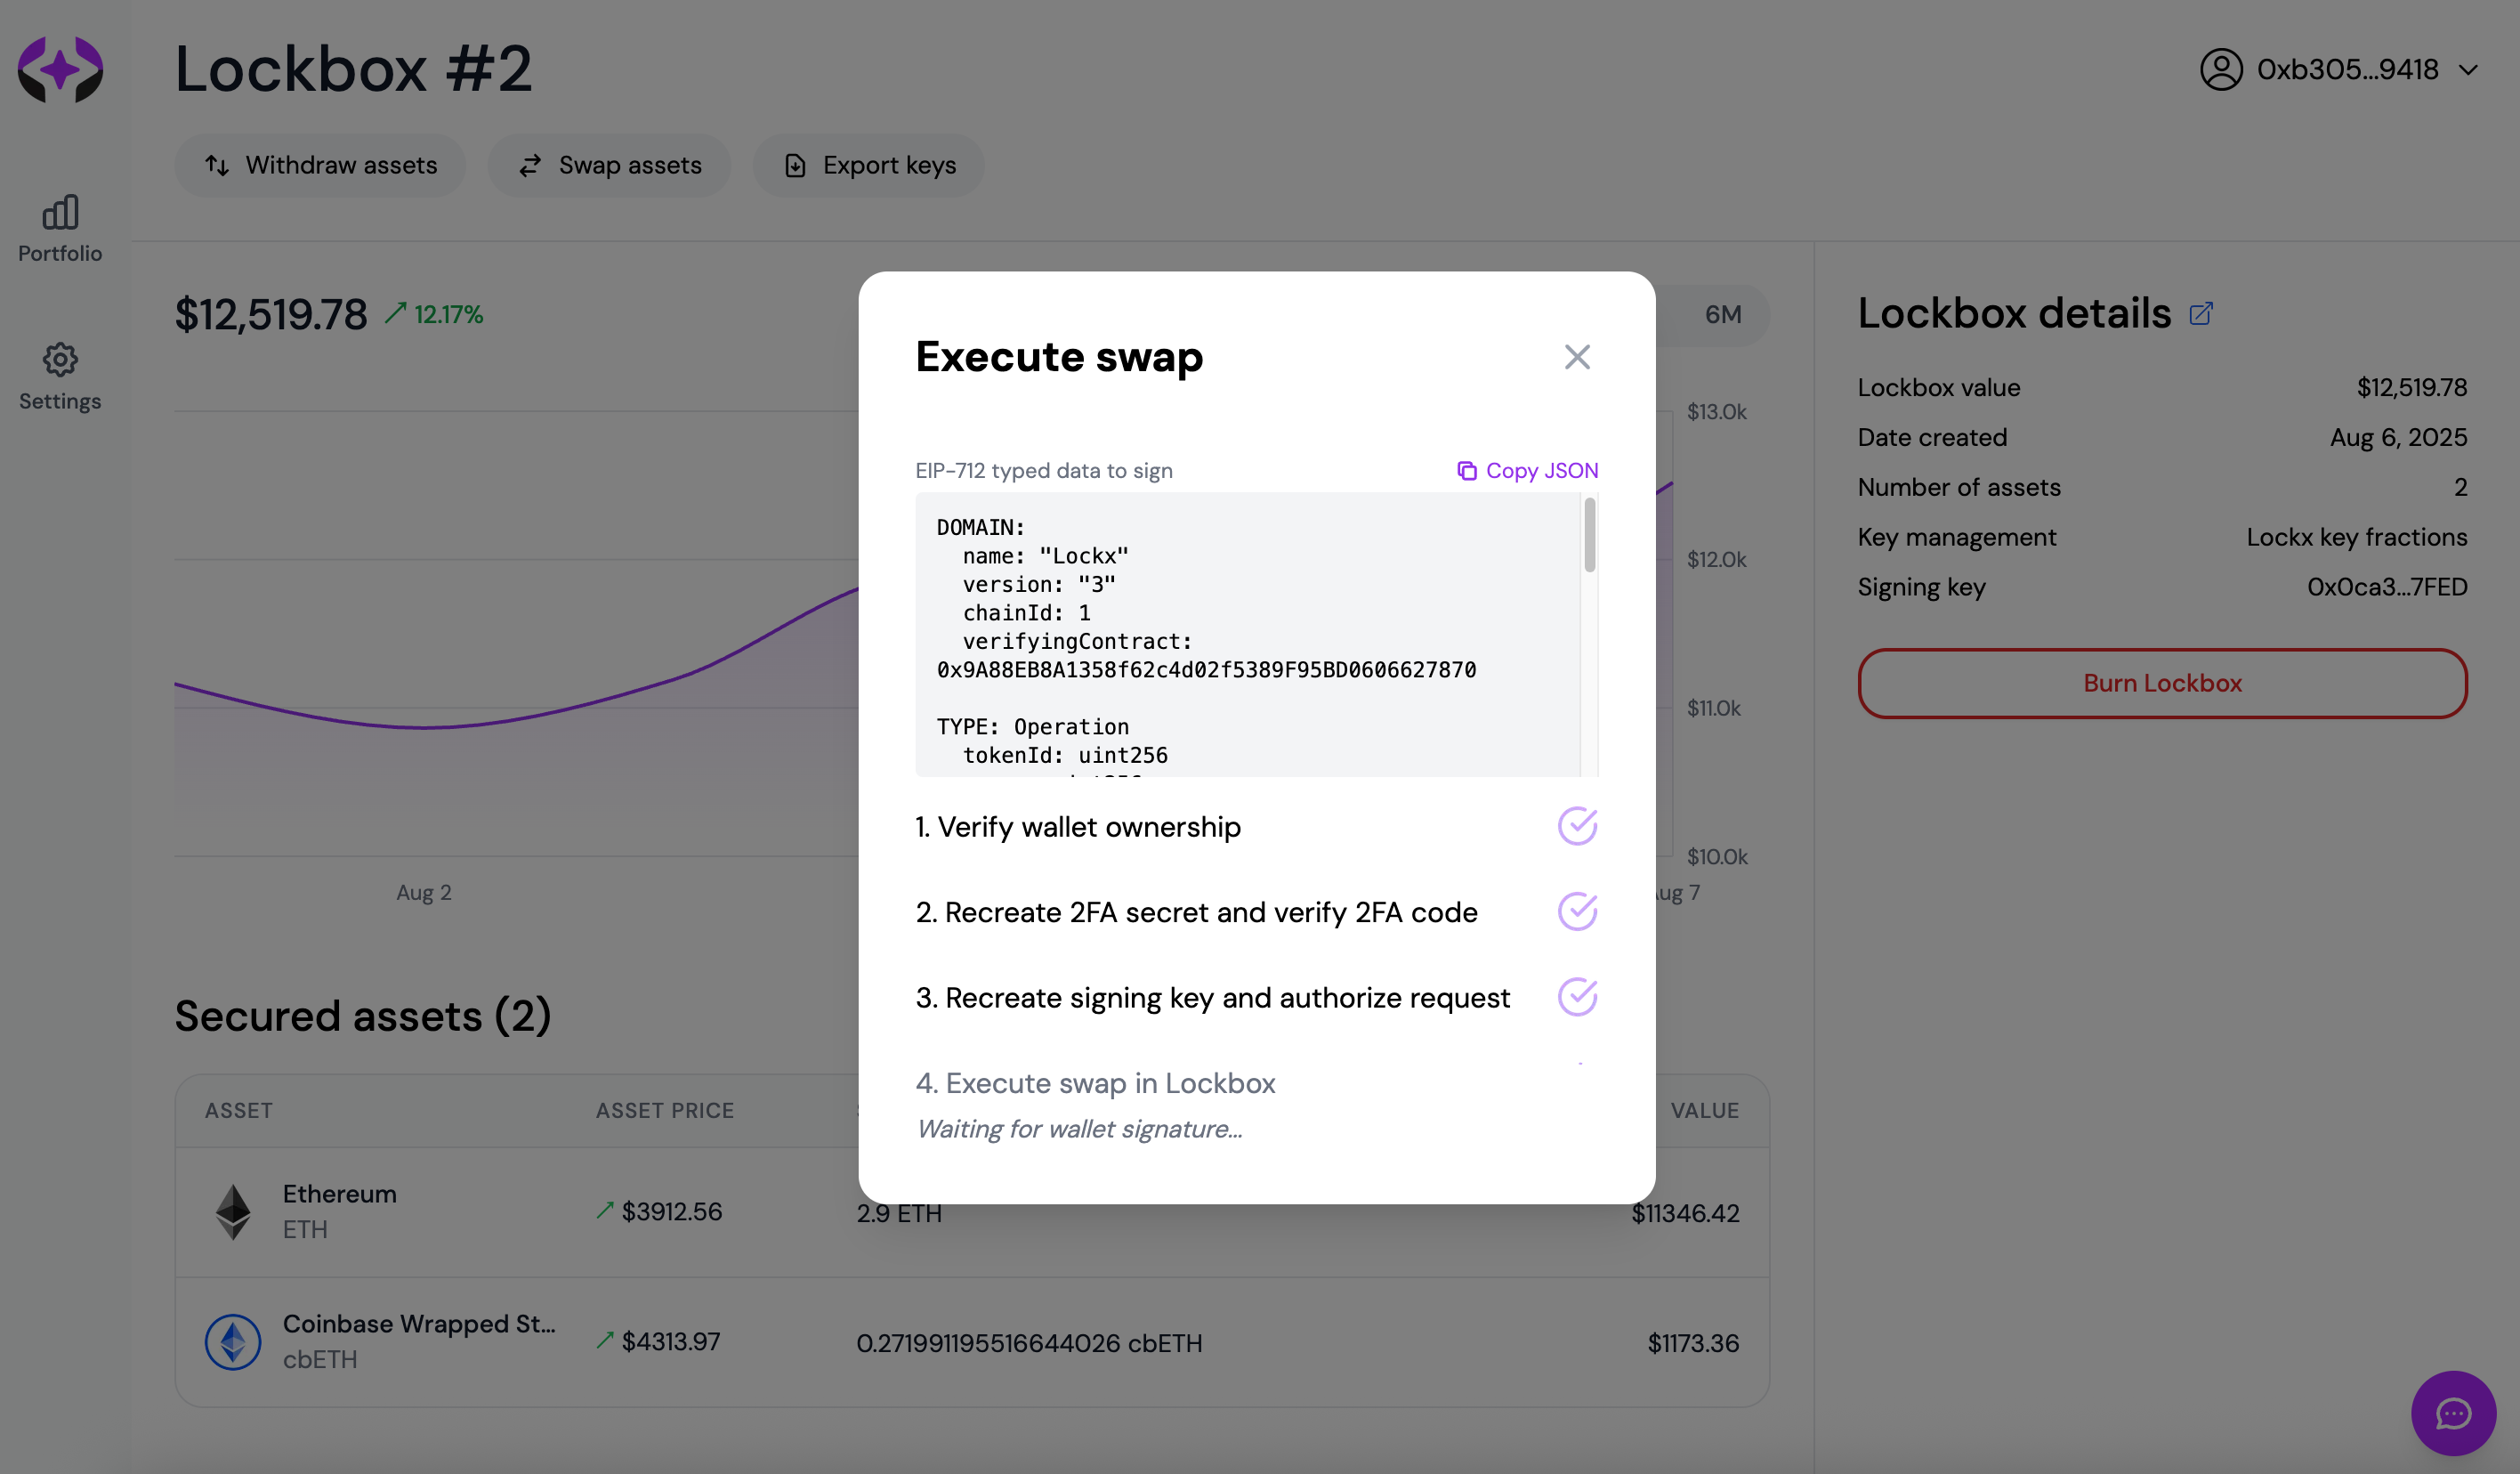Click the Lockx key fractions value
2520x1474 pixels.
(x=2357, y=537)
